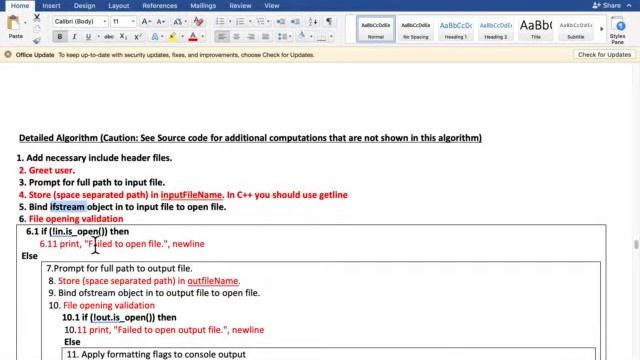
Task: Click the text effects outlined A icon
Action: tap(155, 37)
